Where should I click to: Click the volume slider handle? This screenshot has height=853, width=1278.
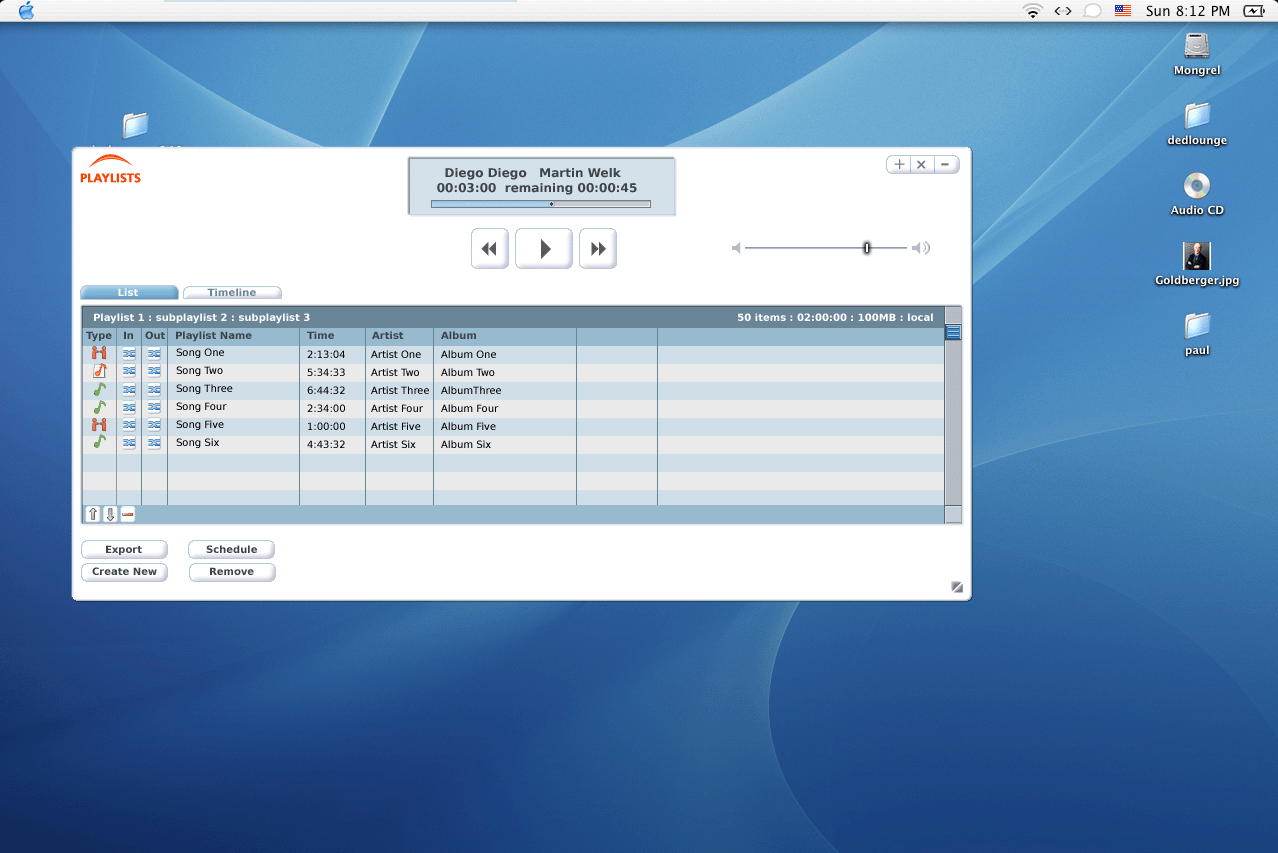coord(867,248)
